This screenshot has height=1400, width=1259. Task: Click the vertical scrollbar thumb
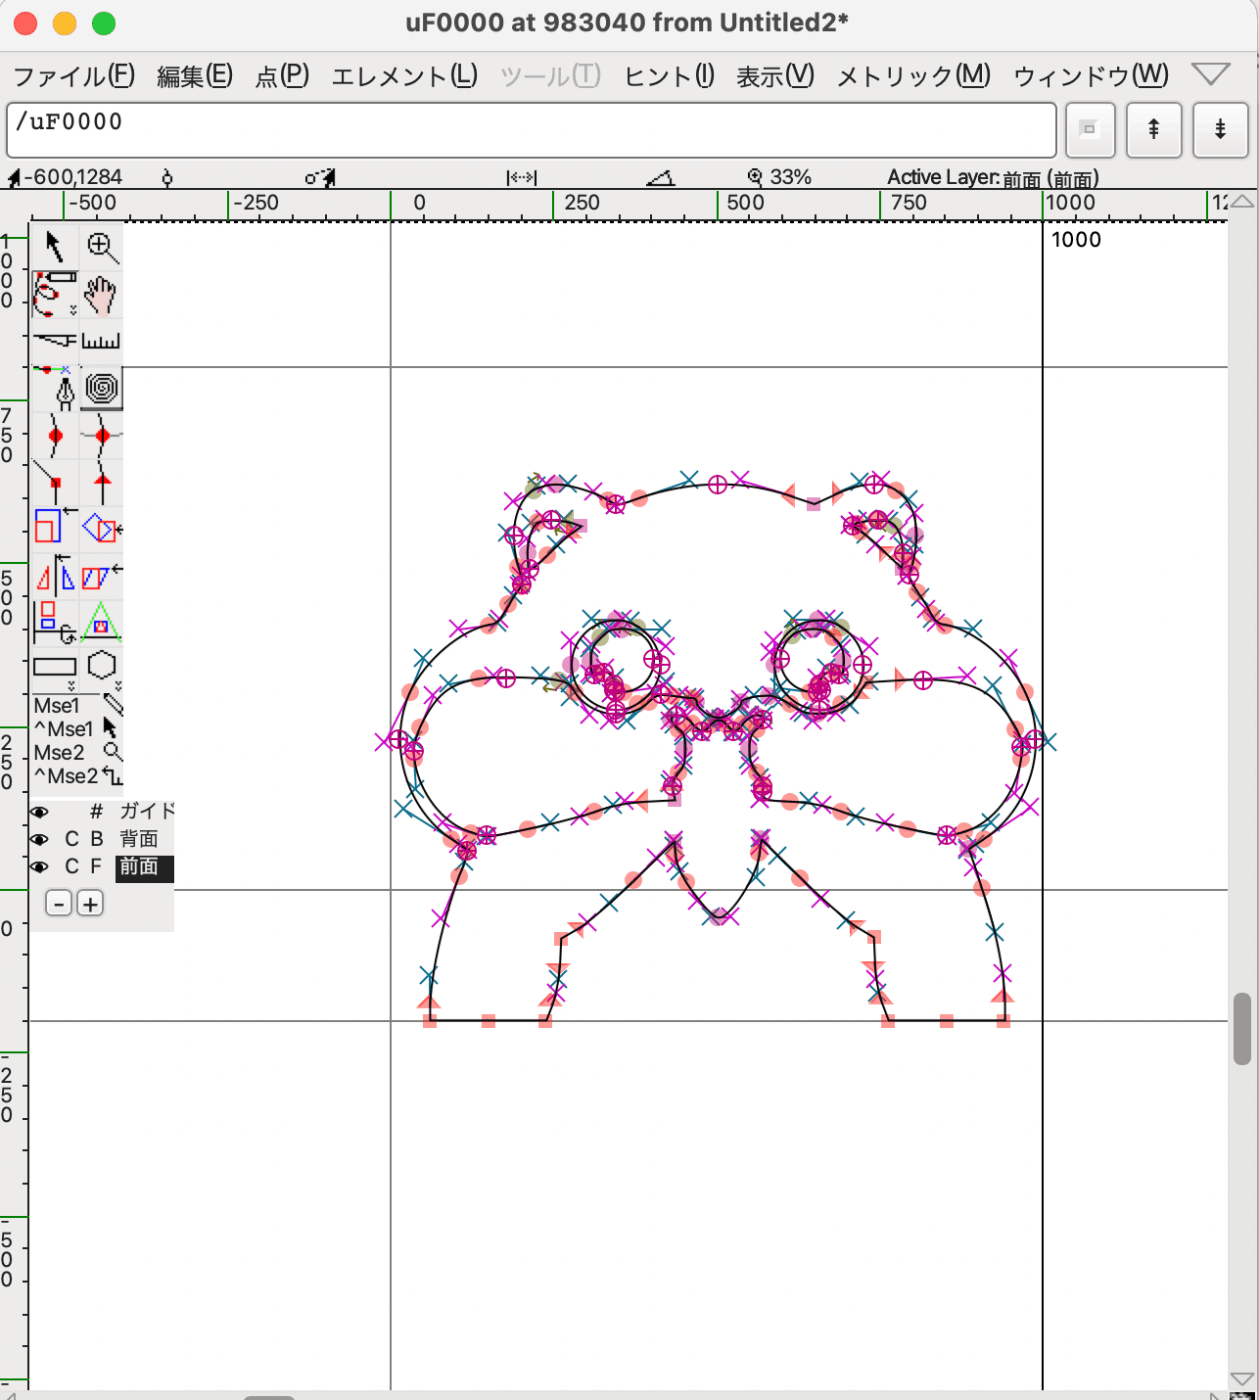(1242, 1029)
